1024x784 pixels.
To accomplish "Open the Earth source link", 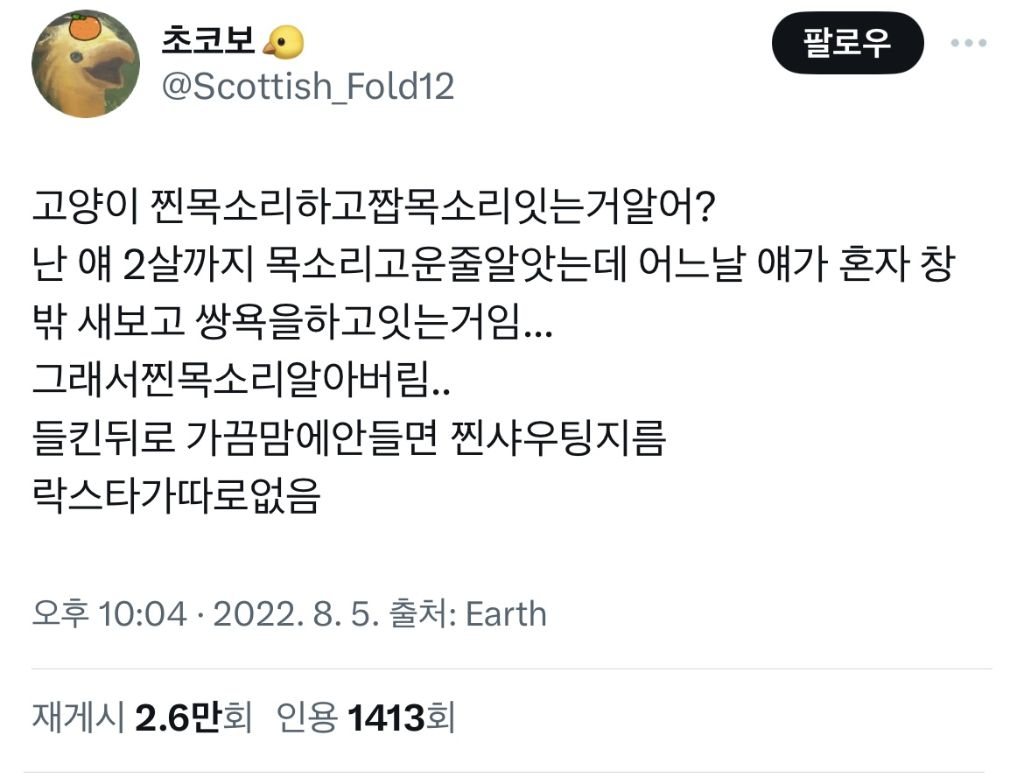I will tap(506, 613).
